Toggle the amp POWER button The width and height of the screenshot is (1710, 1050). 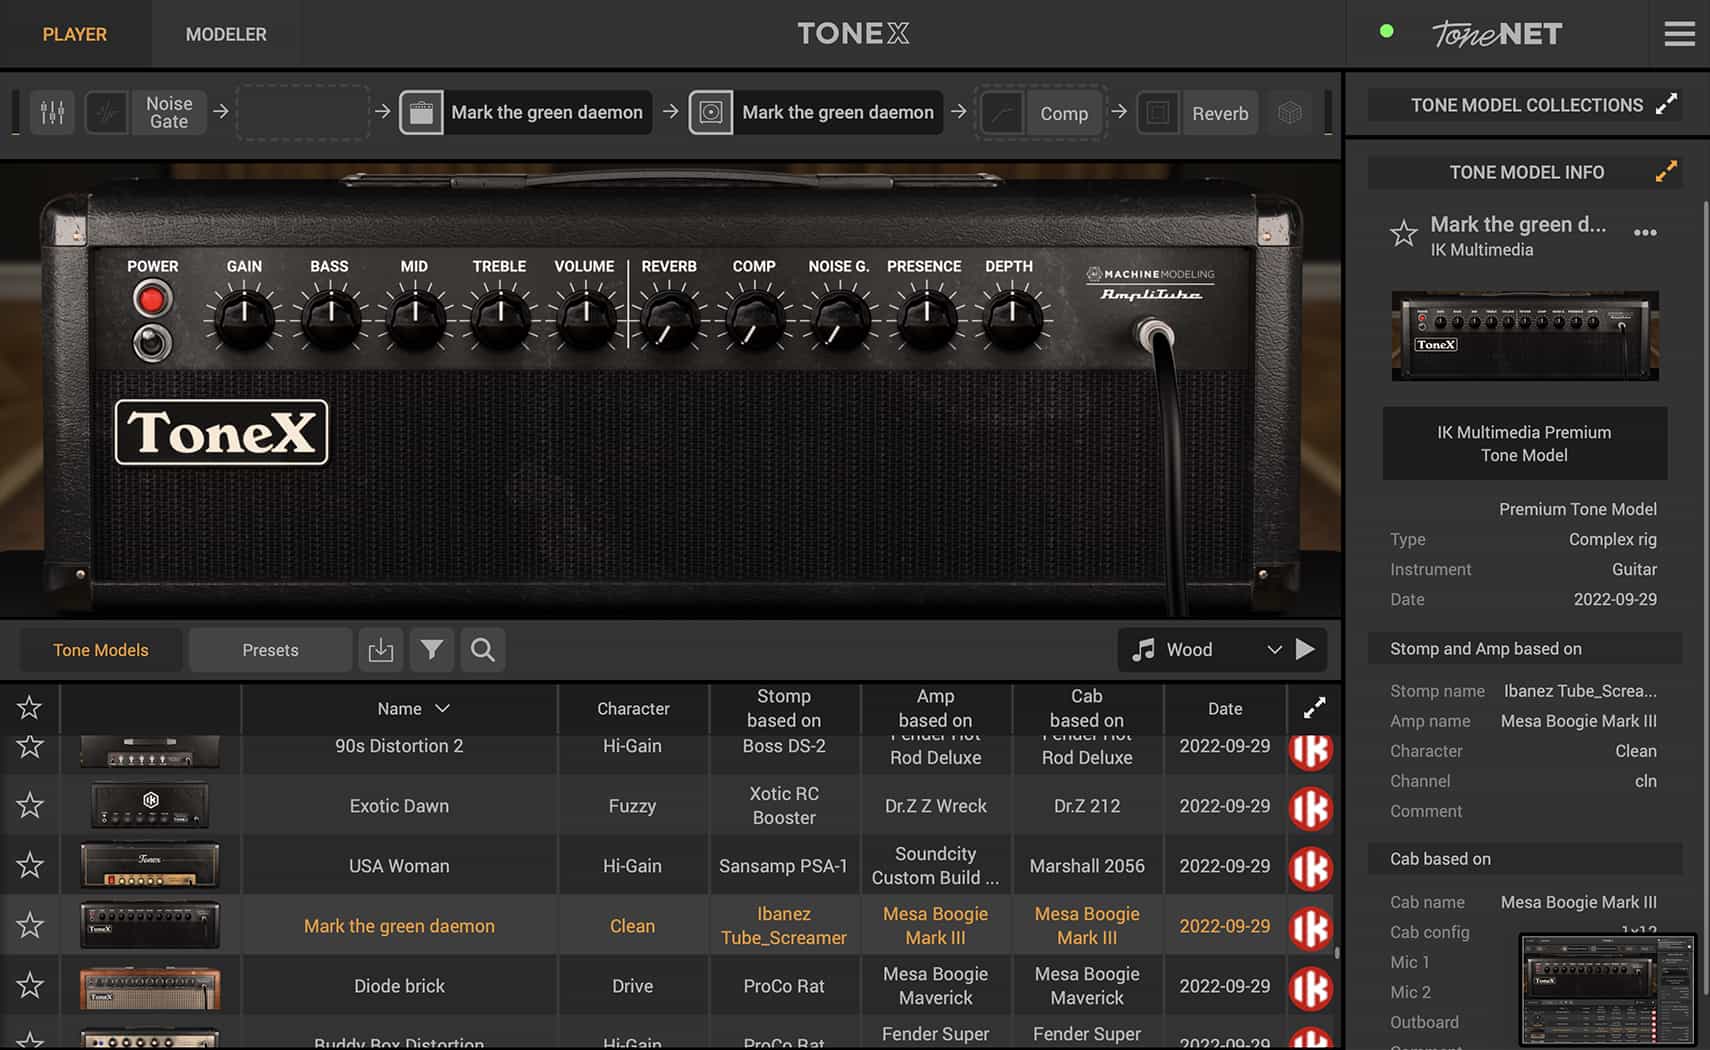[152, 296]
